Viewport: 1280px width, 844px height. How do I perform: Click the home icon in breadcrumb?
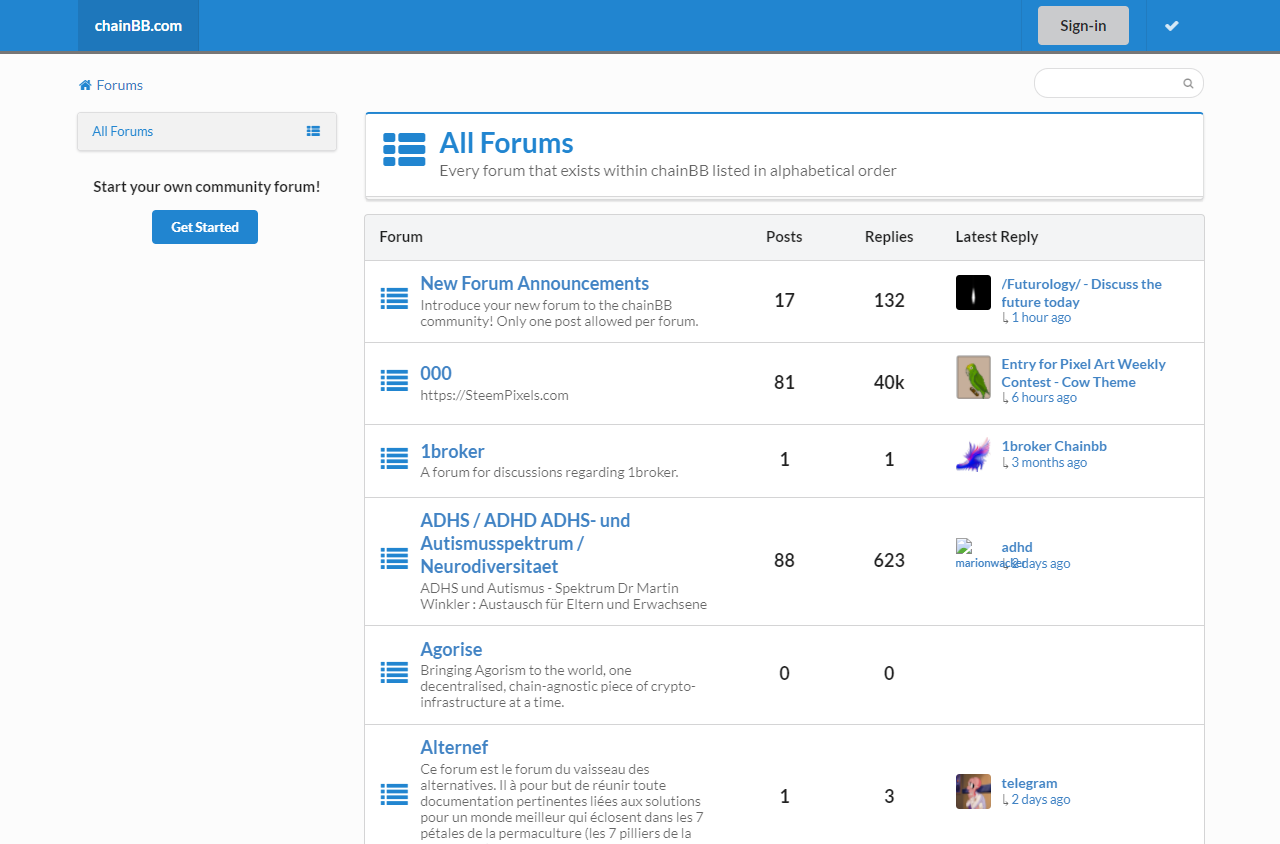tap(85, 85)
